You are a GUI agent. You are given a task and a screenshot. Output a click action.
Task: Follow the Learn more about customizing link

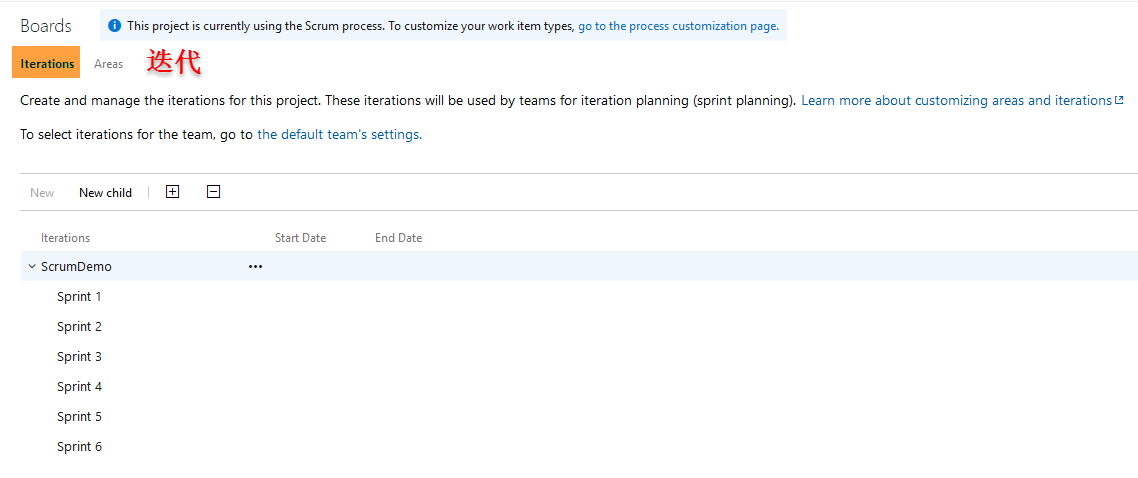[956, 100]
